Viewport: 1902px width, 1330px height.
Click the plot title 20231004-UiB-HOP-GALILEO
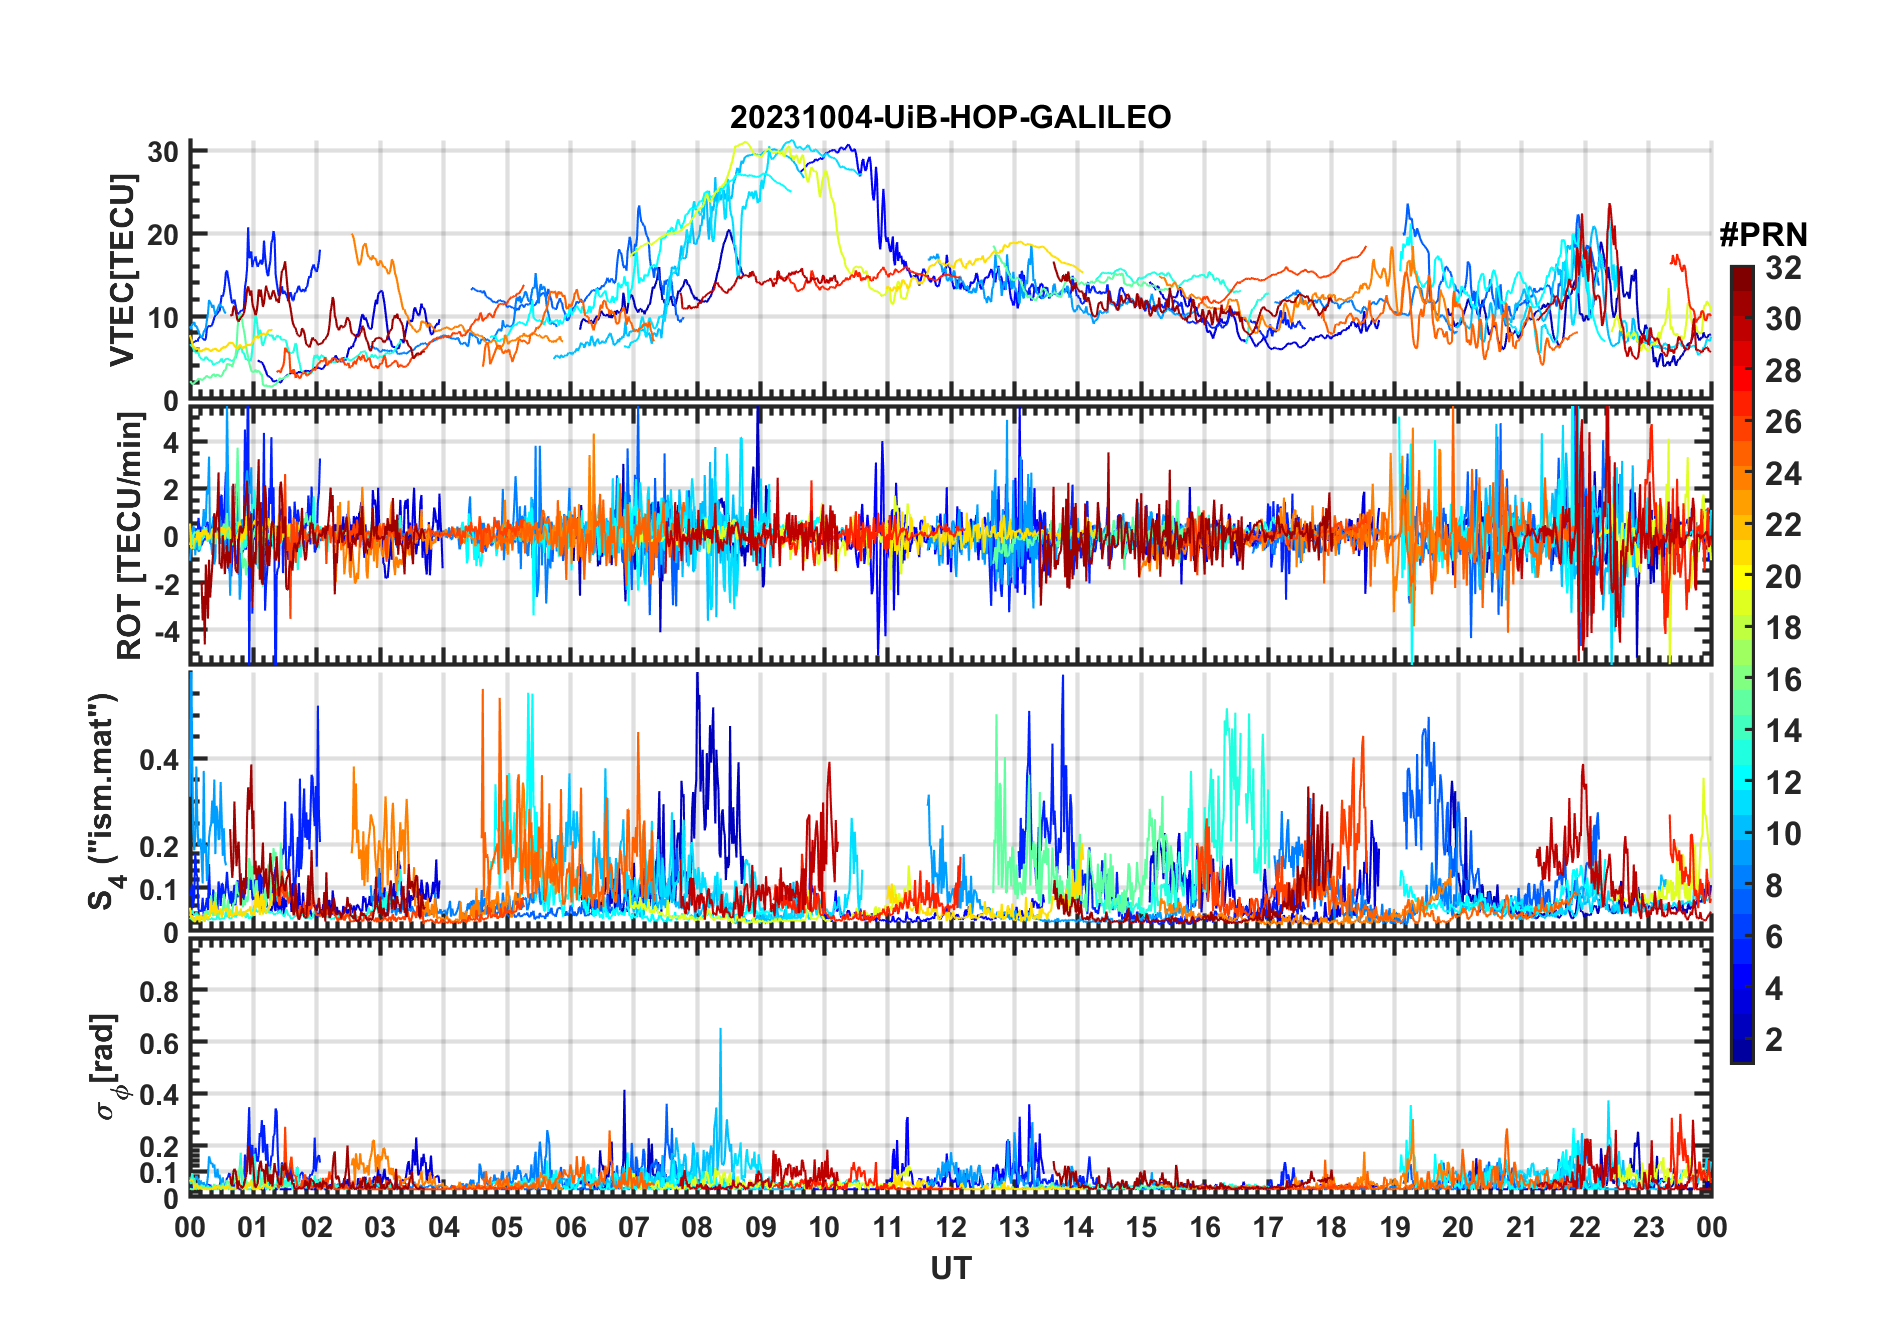coord(950,118)
